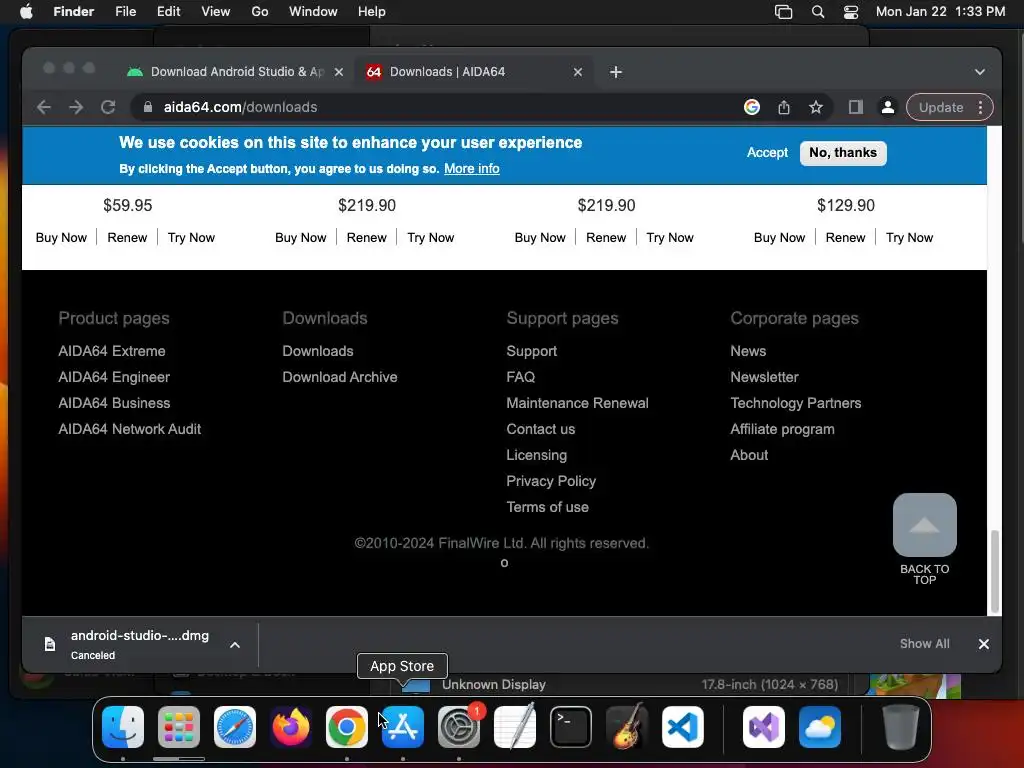Open Privacy Policy link
The height and width of the screenshot is (768, 1024).
click(x=551, y=481)
